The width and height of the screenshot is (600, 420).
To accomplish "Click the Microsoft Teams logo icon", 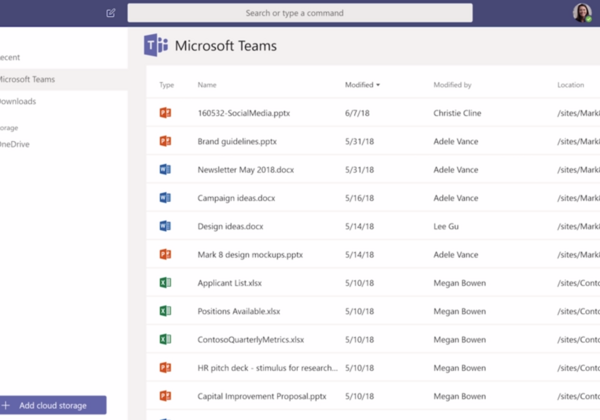I will 155,46.
